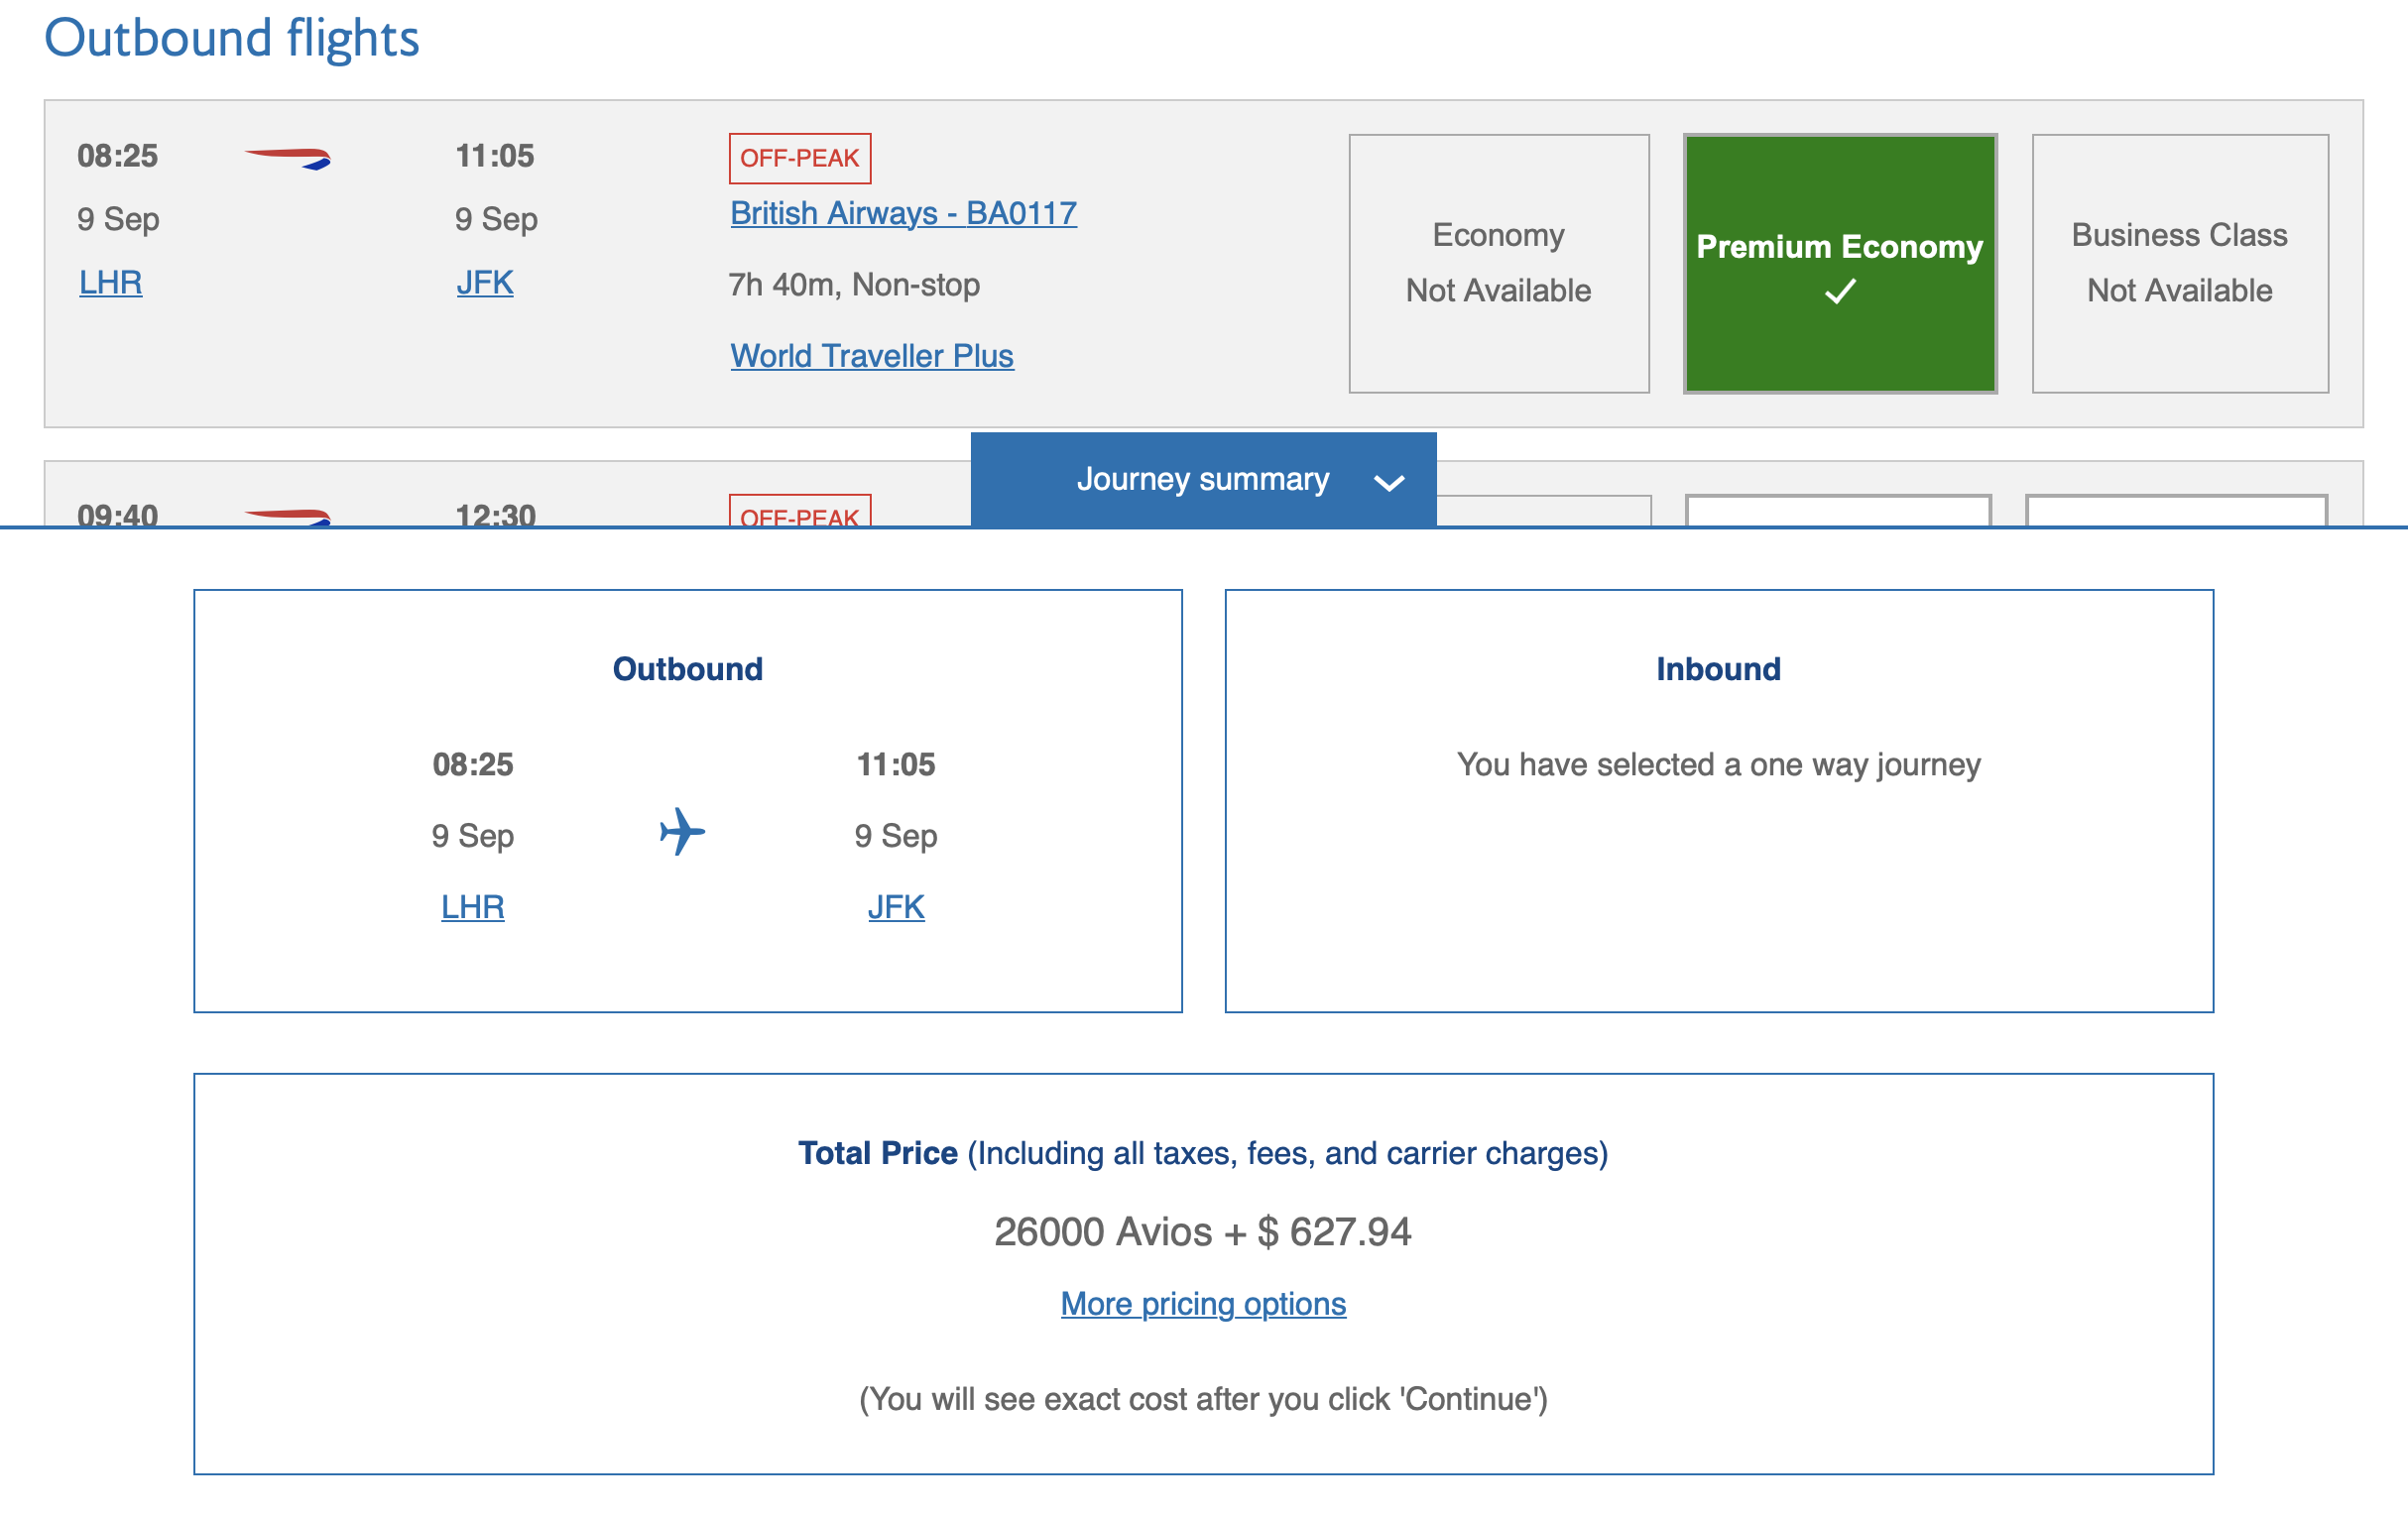Open the More pricing options link
Screen dimensions: 2408x1515
(x=1202, y=1303)
